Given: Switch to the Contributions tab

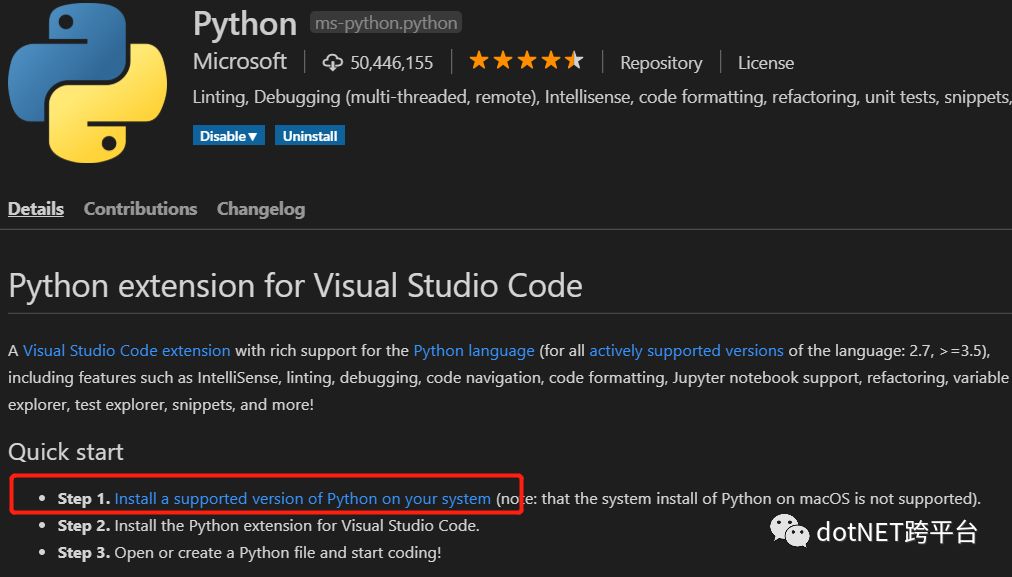Looking at the screenshot, I should (140, 208).
